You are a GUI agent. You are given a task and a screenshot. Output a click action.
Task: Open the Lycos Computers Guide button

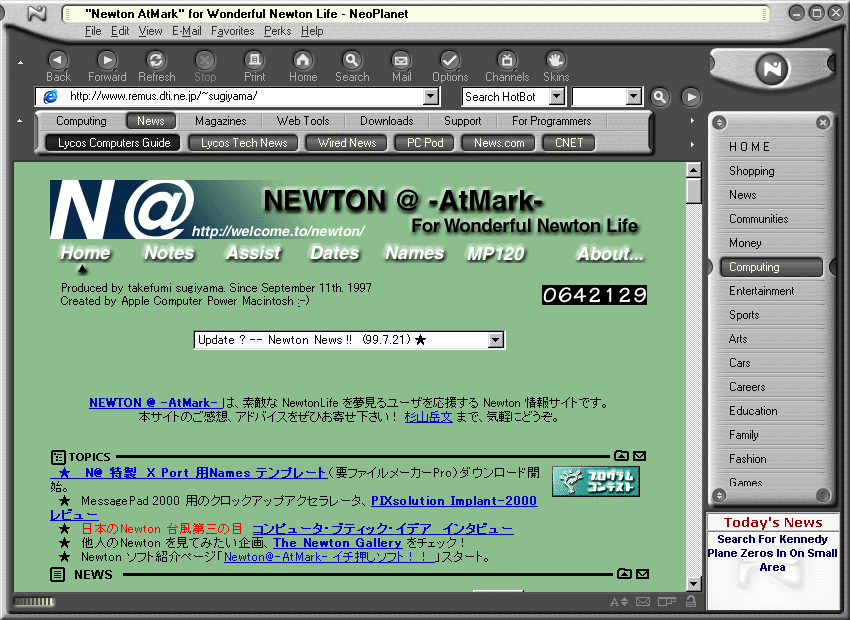114,143
